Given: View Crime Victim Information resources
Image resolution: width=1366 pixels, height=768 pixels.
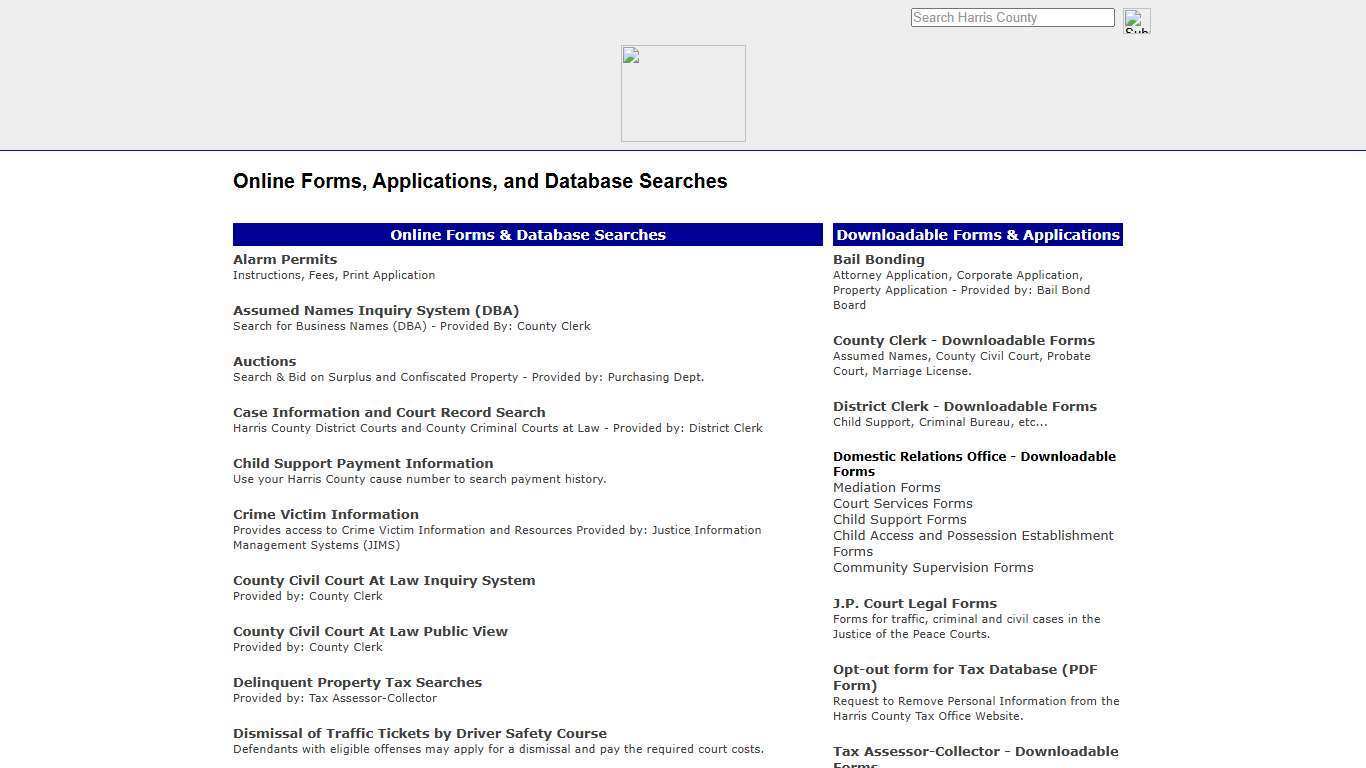Looking at the screenshot, I should pyautogui.click(x=325, y=514).
